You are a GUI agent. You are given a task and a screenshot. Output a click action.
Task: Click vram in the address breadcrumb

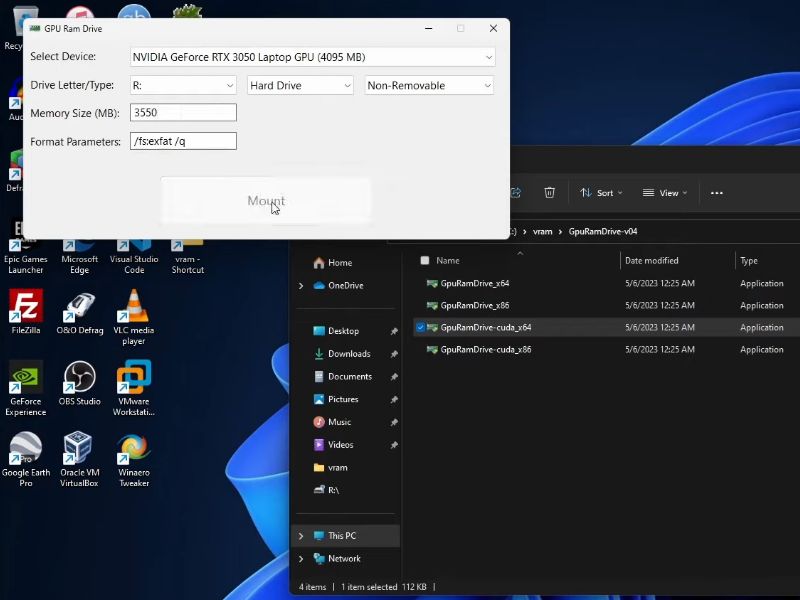pos(542,232)
